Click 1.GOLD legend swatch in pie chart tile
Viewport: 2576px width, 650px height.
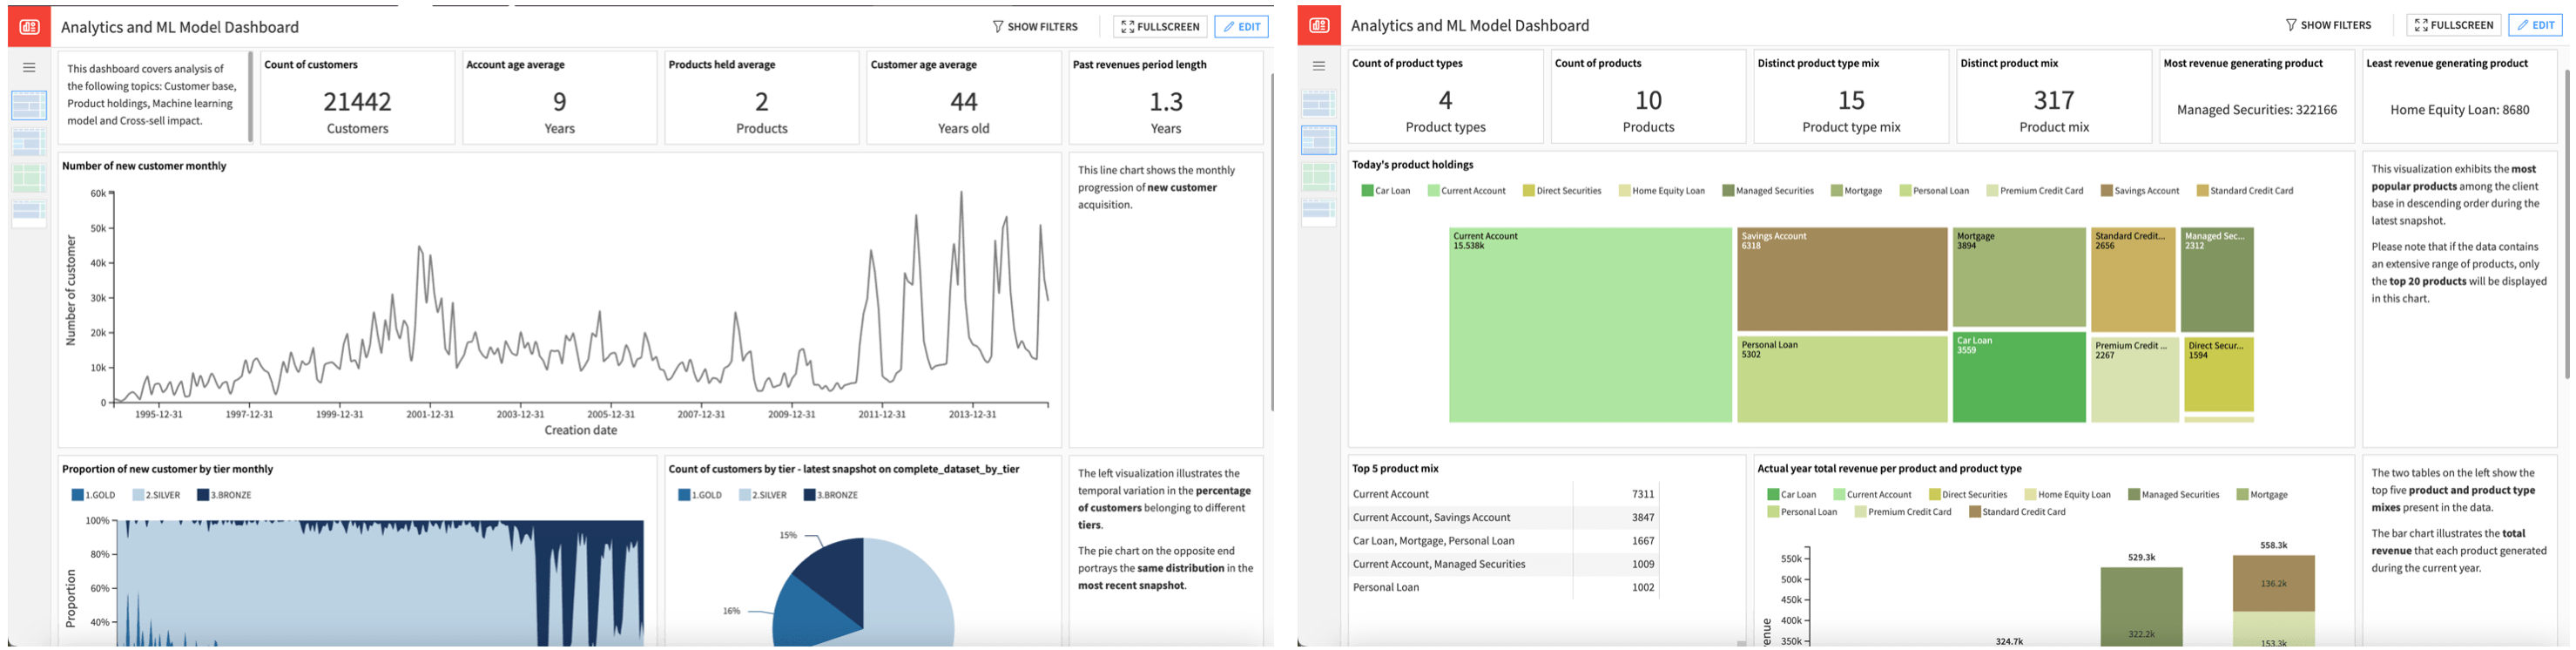click(684, 495)
